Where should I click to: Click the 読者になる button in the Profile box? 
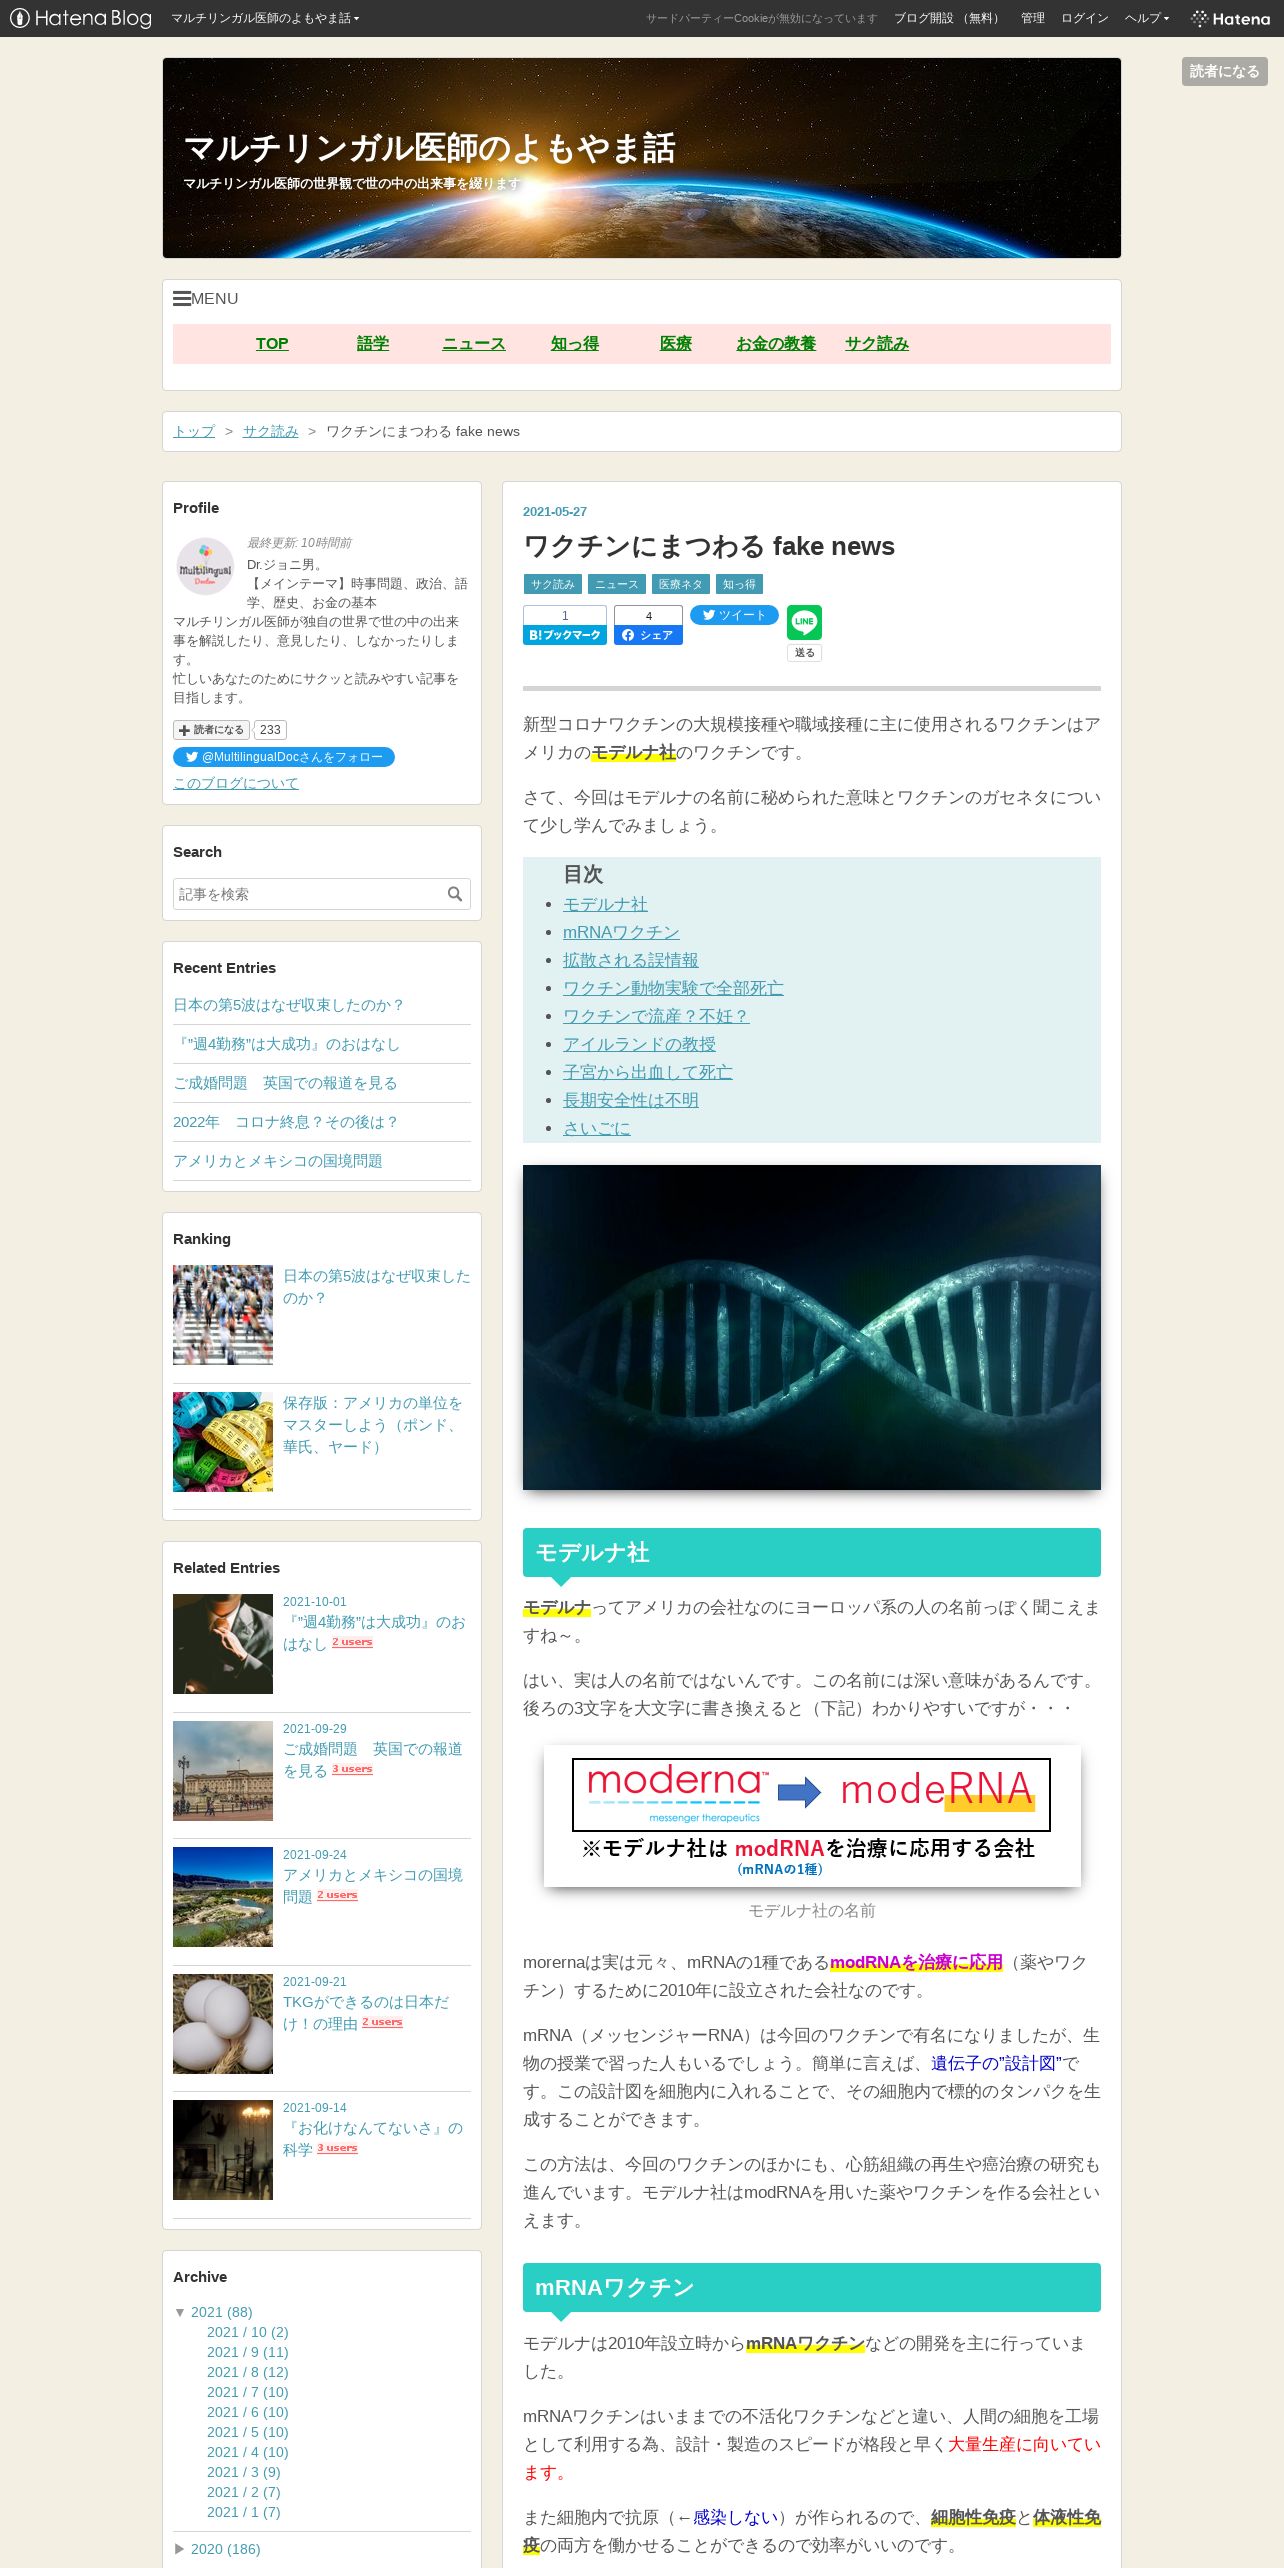tap(211, 730)
